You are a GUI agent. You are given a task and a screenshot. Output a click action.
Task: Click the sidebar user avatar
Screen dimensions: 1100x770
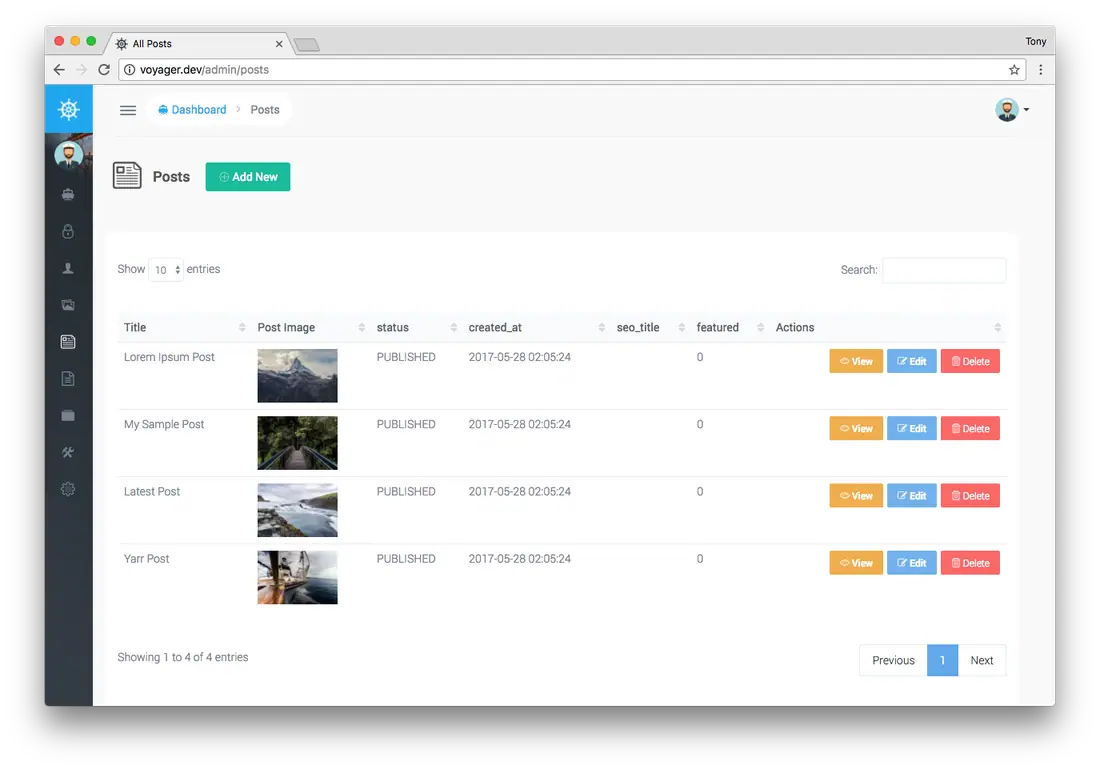tap(69, 155)
